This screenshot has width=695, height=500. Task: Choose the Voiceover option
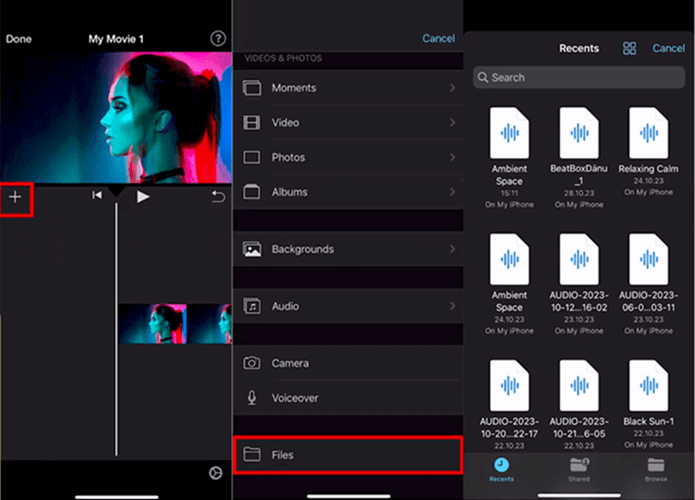(x=348, y=398)
